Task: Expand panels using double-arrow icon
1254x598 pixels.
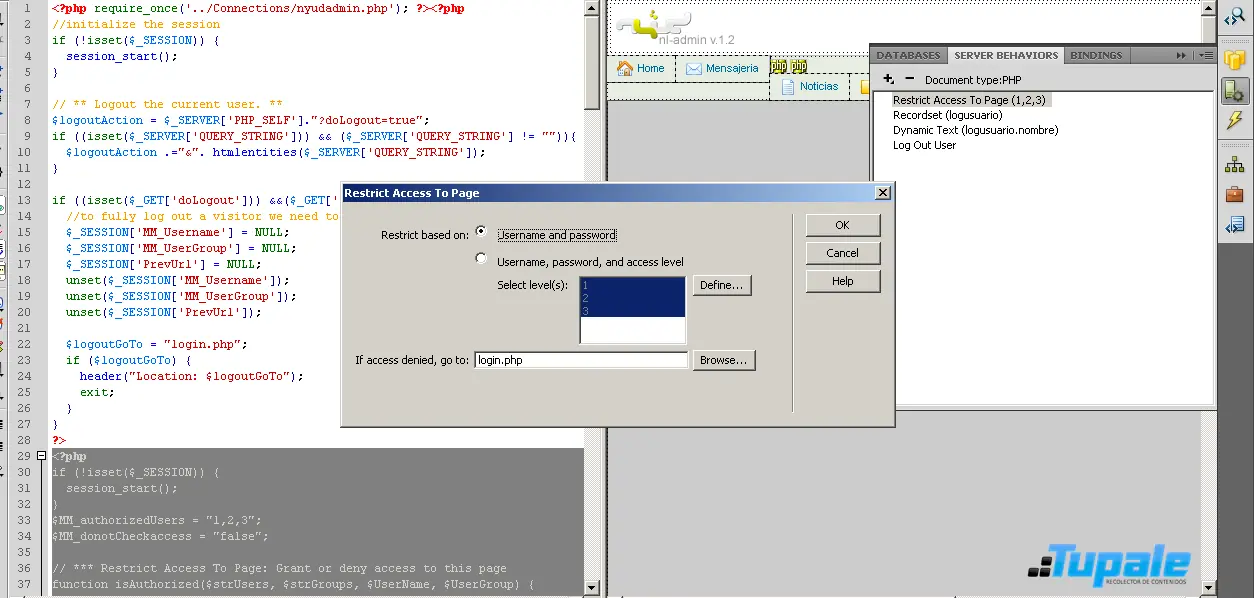Action: click(x=1181, y=55)
